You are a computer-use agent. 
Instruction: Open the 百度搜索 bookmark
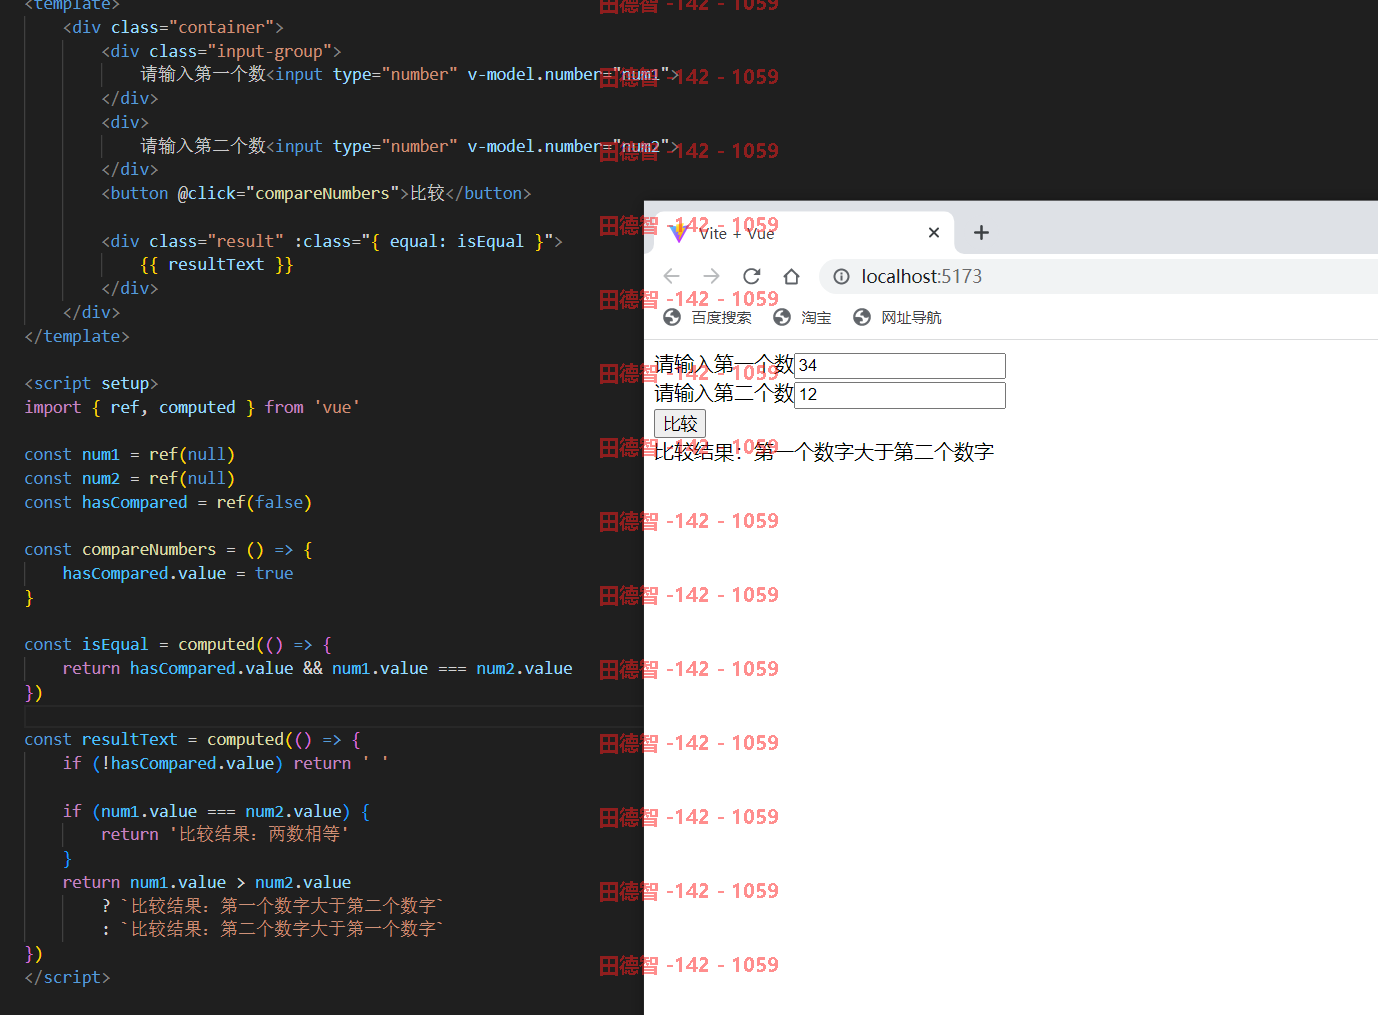(x=708, y=317)
